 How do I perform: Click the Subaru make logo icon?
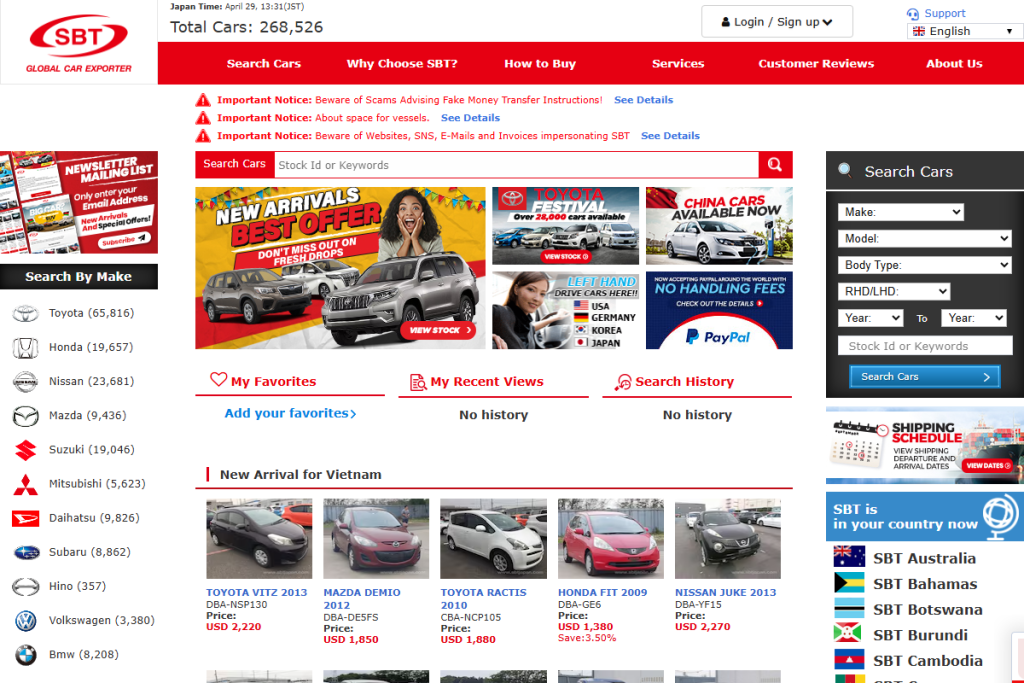point(26,552)
